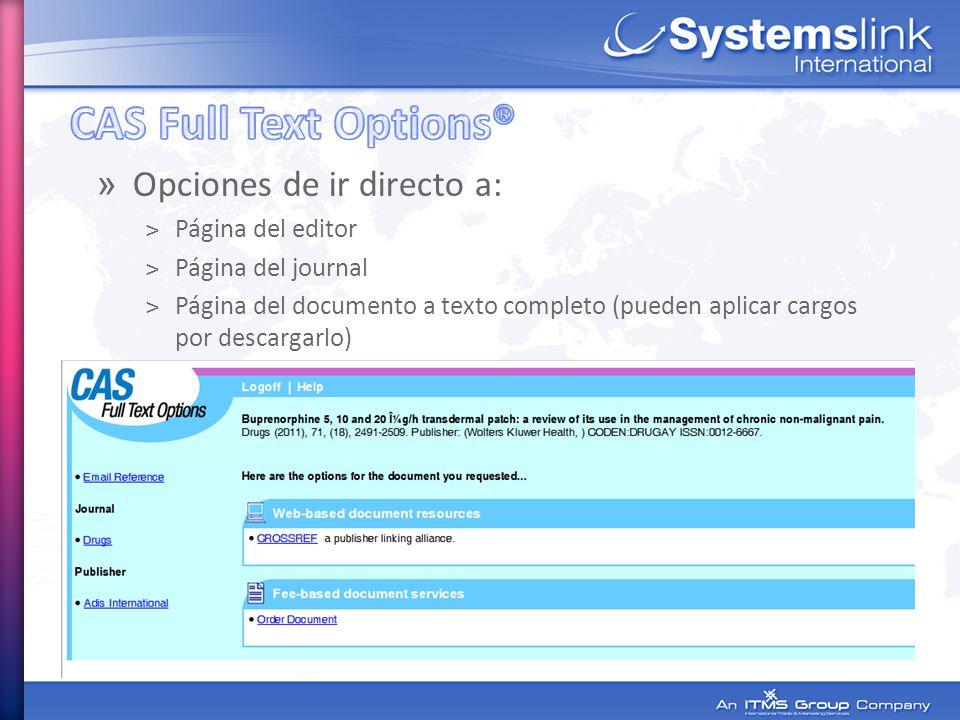
Task: Click the Publisher label in the sidebar
Action: point(100,571)
